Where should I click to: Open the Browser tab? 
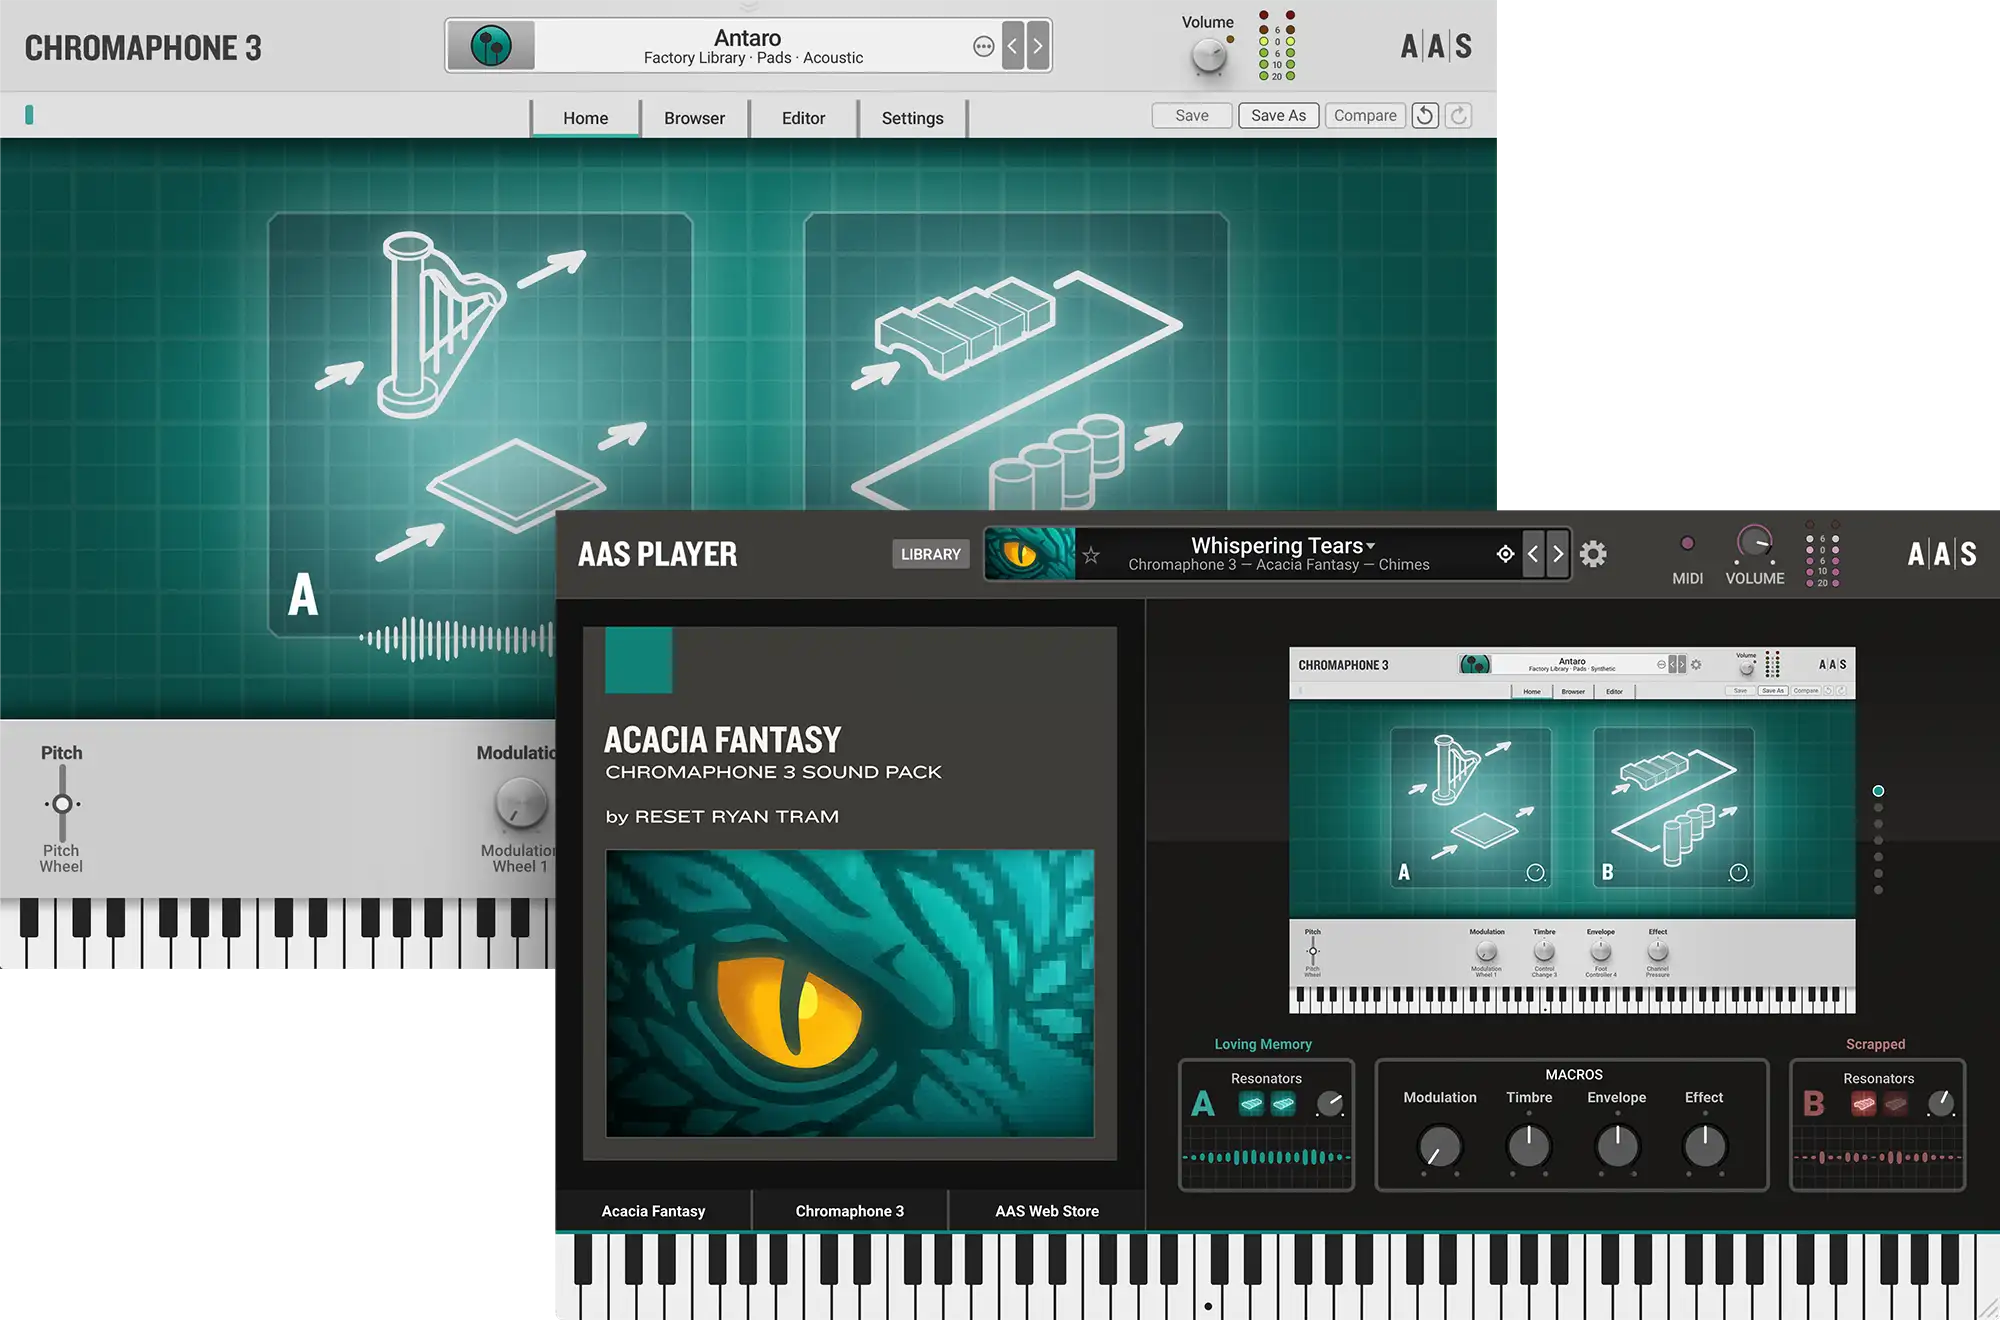pos(694,118)
